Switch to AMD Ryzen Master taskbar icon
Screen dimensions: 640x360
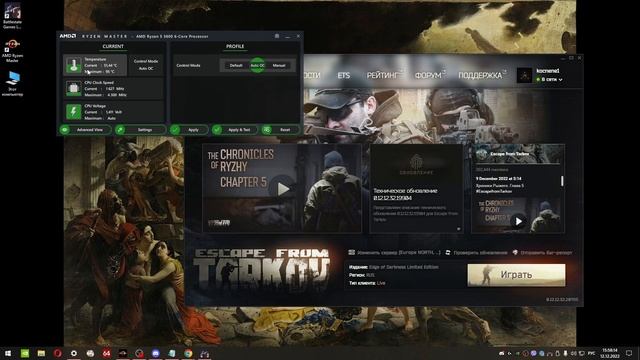point(123,353)
